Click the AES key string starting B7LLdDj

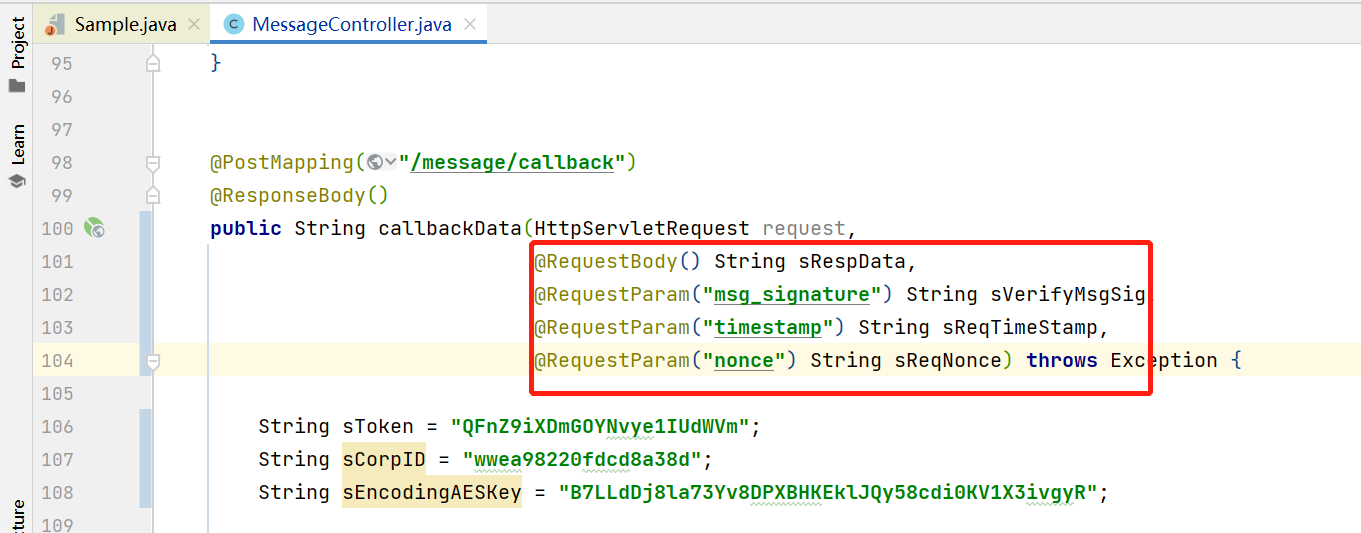click(828, 492)
